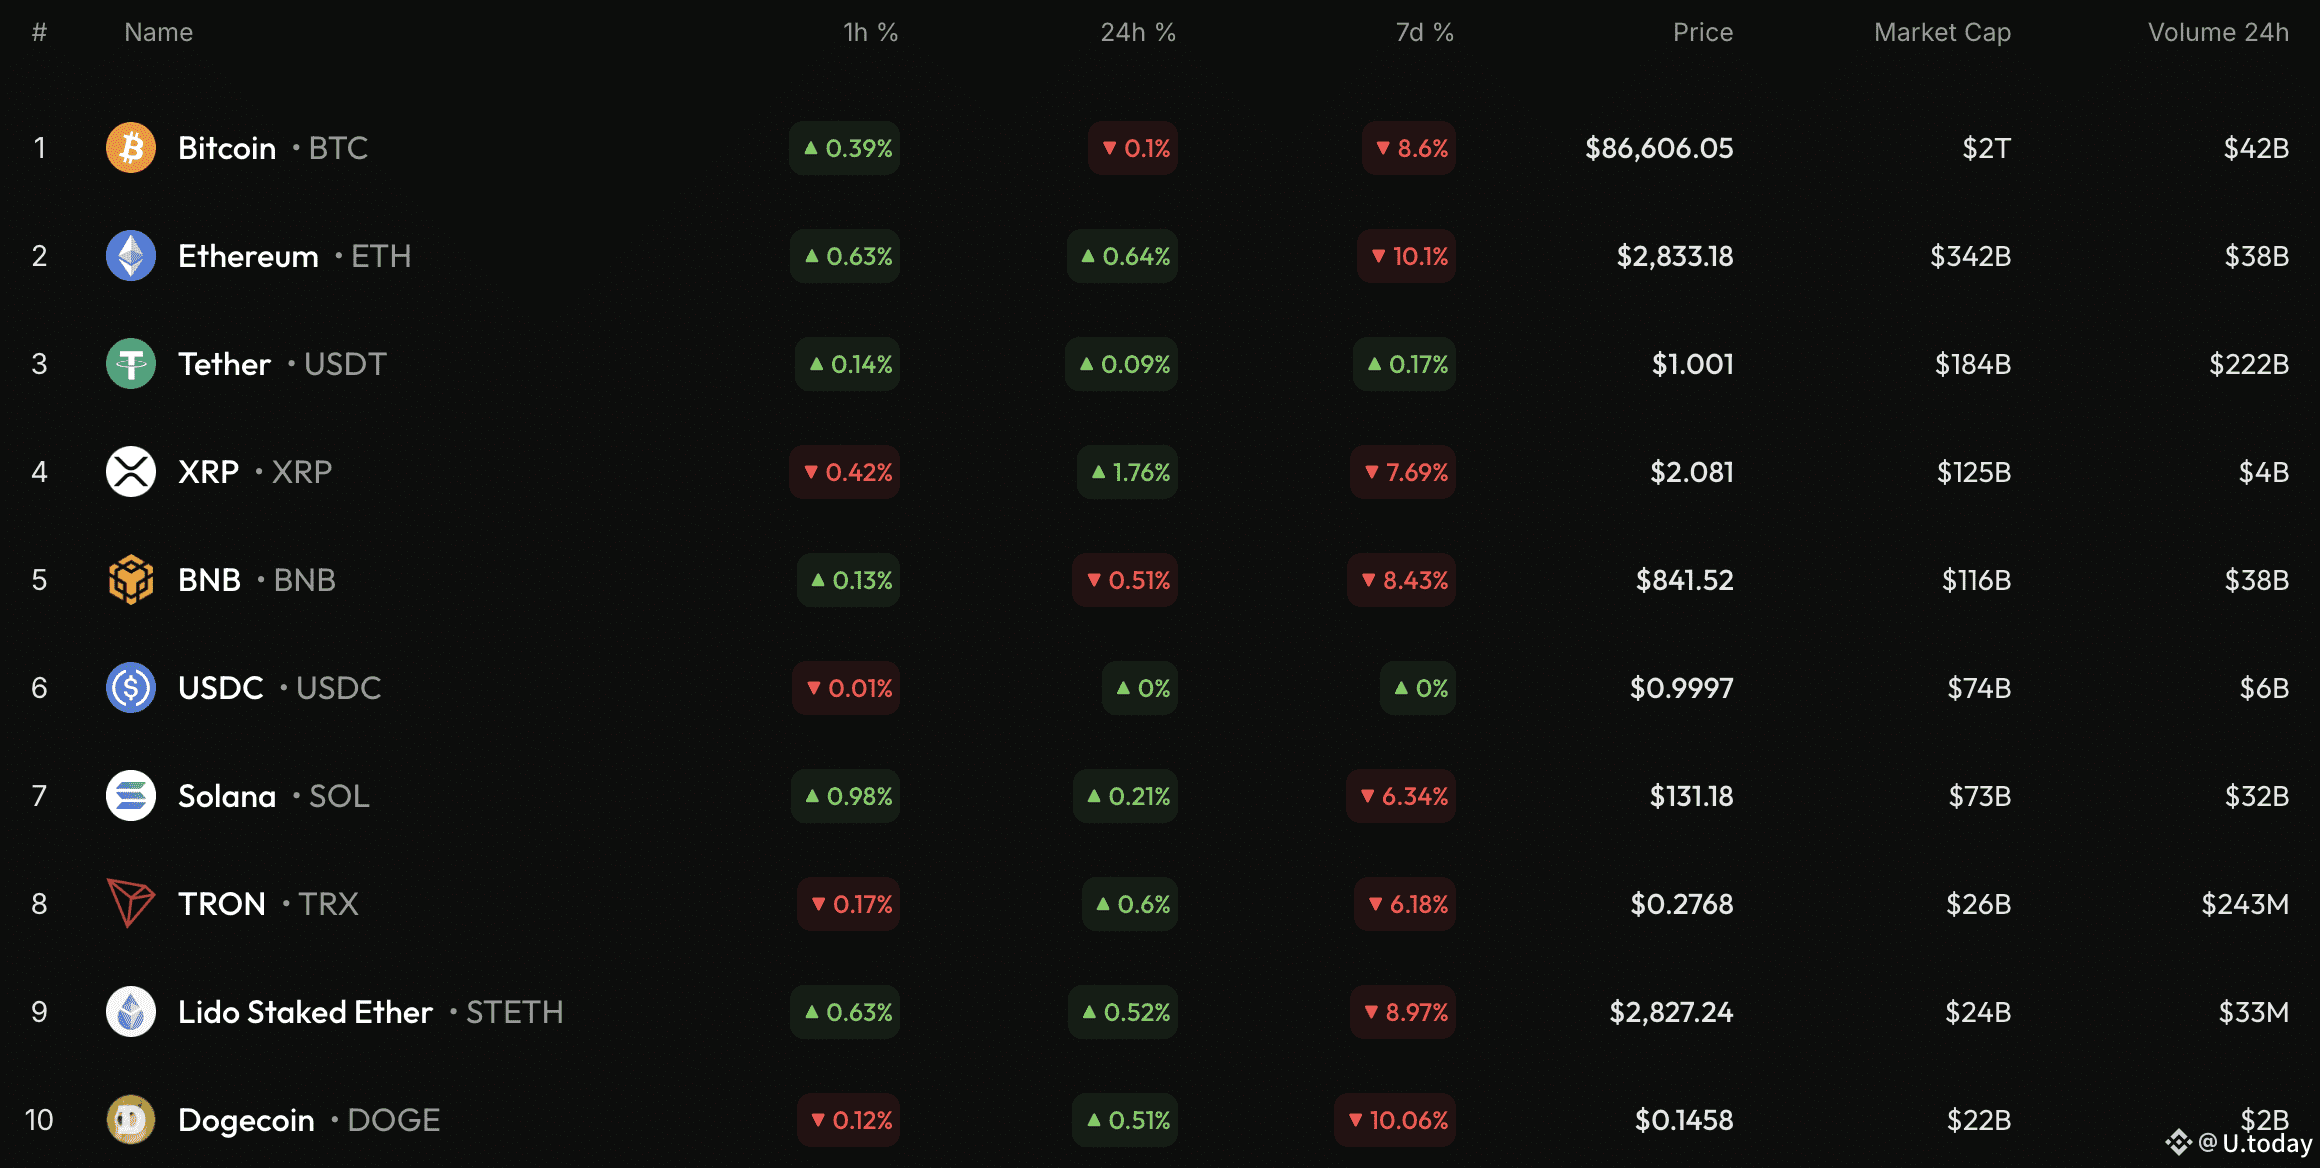
Task: Click Bitcoin's 0.39% one-hour change badge
Action: 845,148
